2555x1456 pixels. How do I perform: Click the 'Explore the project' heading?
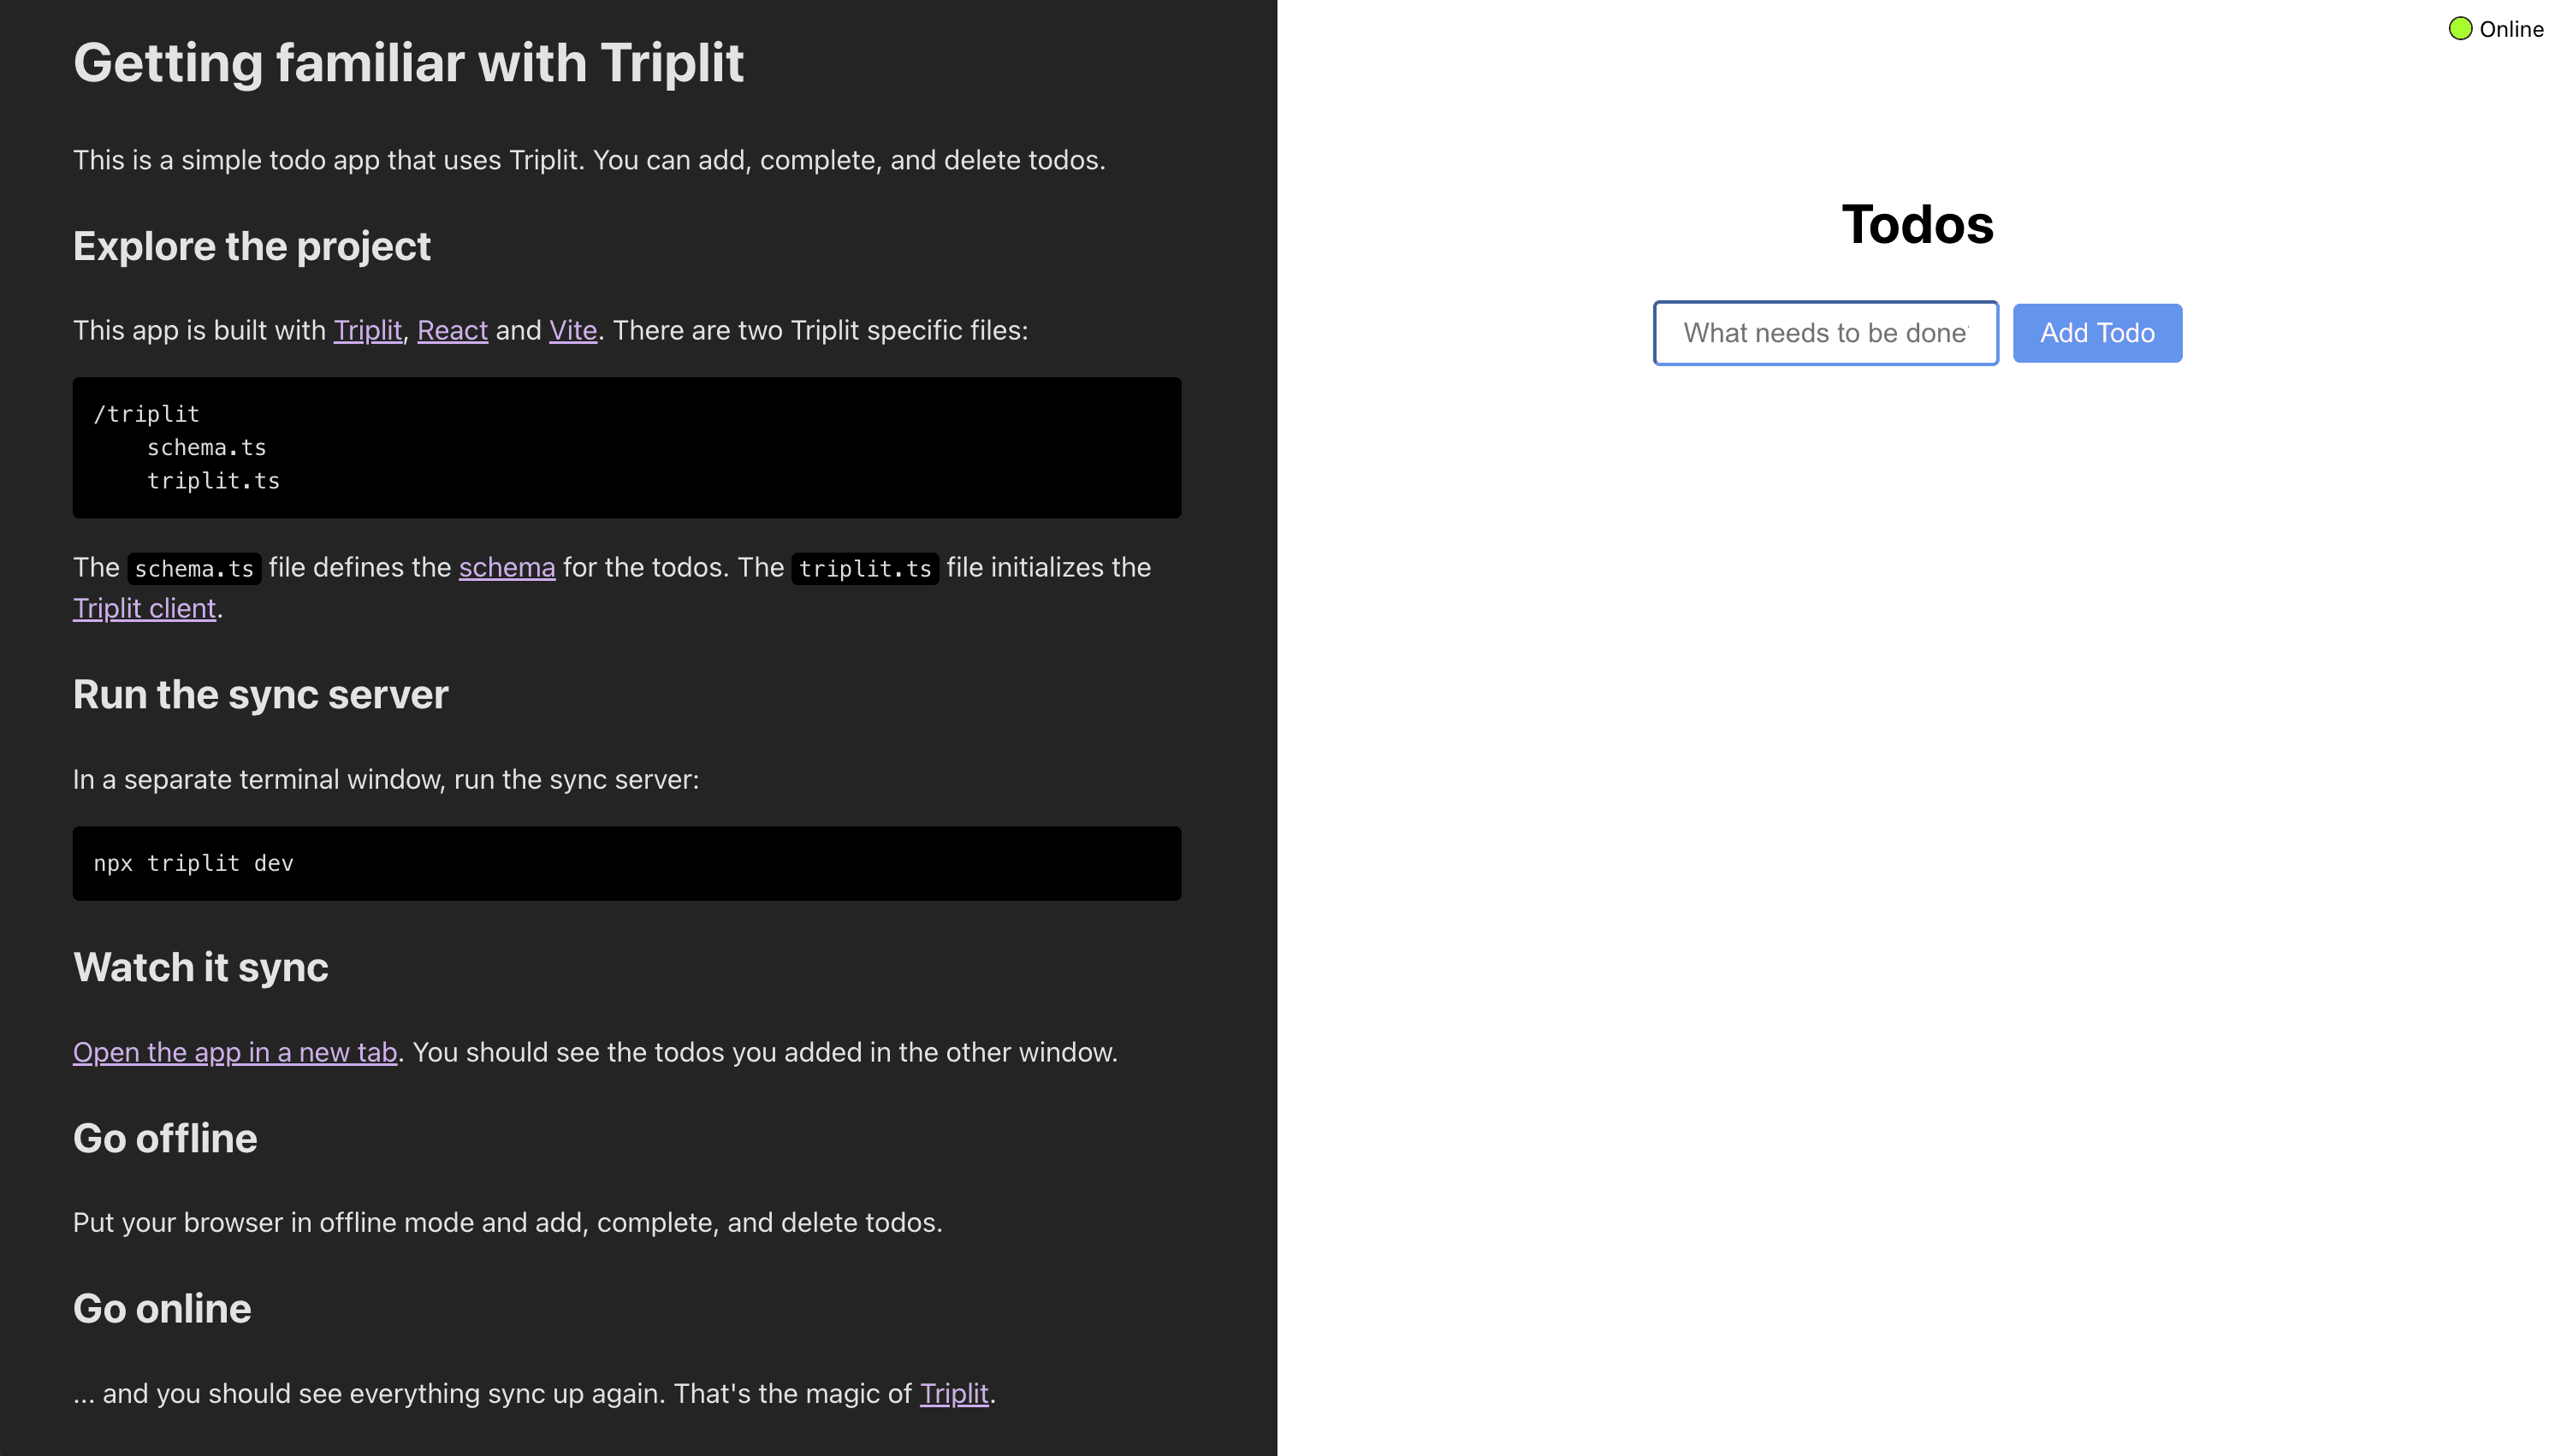[252, 246]
